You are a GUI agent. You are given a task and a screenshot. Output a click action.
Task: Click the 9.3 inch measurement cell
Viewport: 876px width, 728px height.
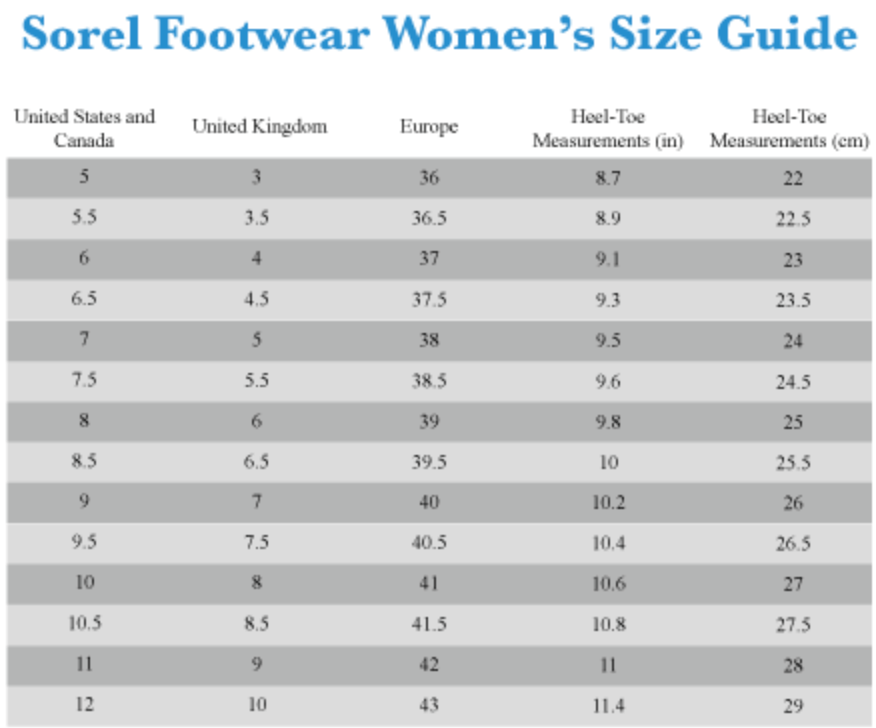click(607, 299)
